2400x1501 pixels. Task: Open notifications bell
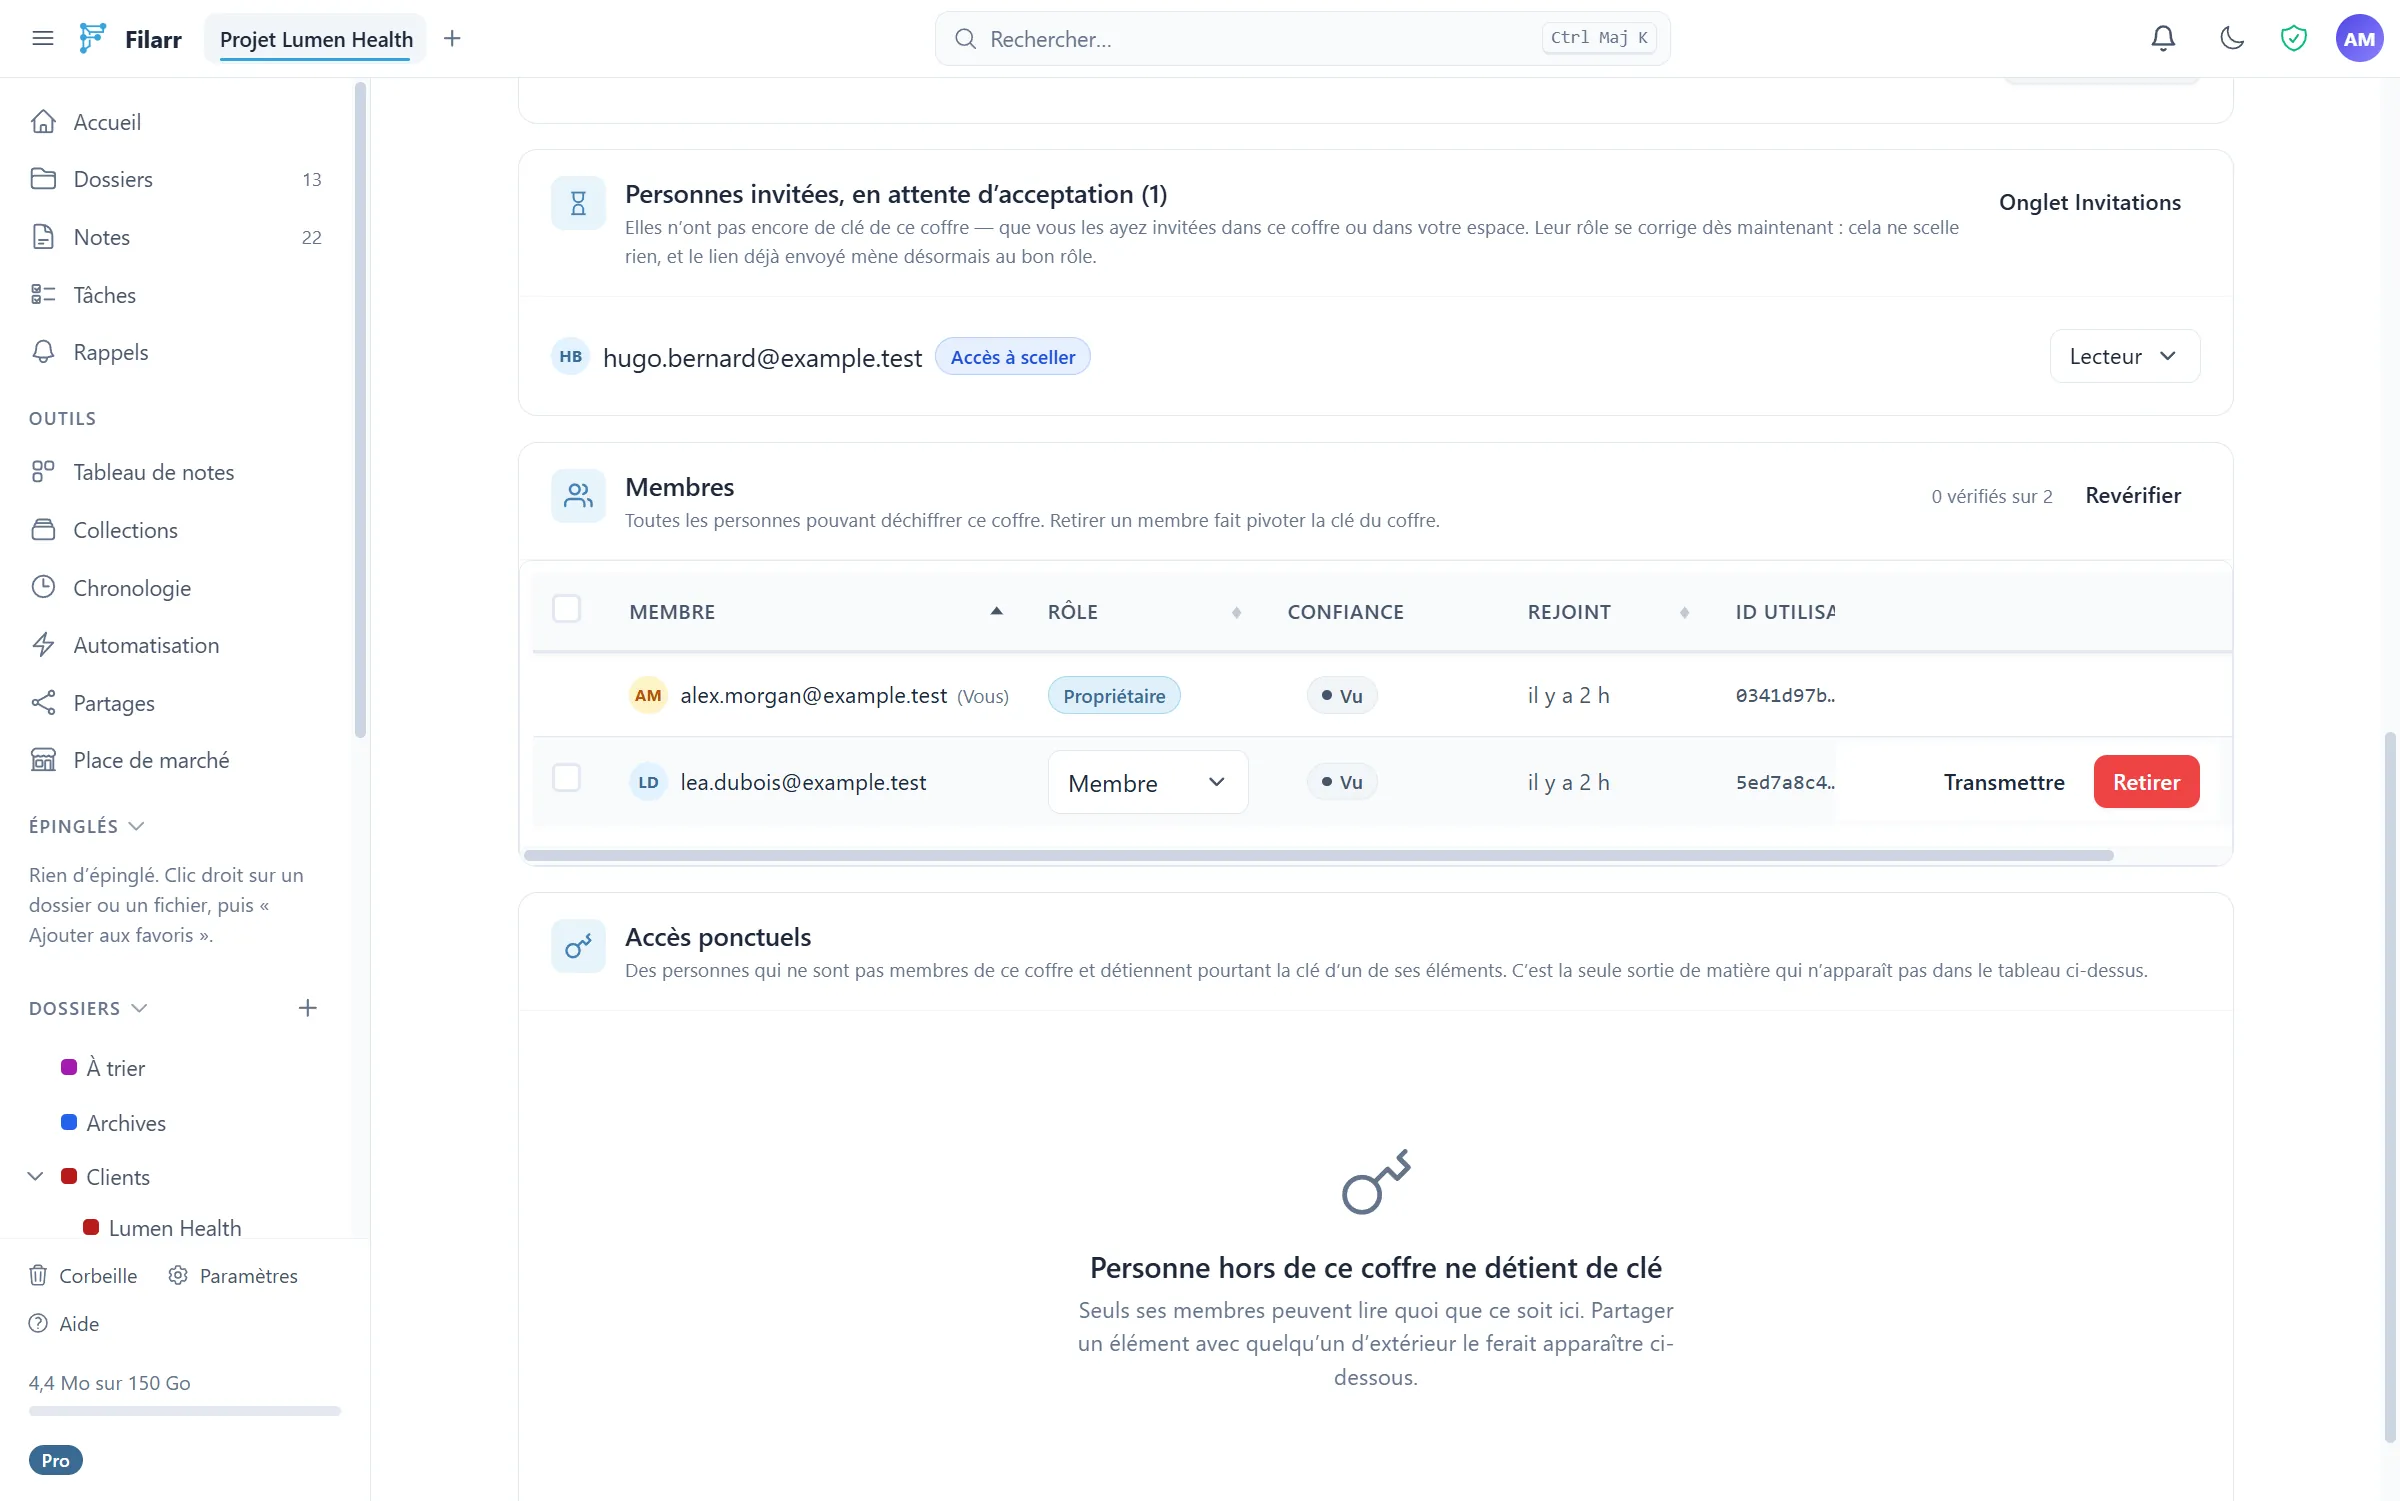[x=2163, y=39]
